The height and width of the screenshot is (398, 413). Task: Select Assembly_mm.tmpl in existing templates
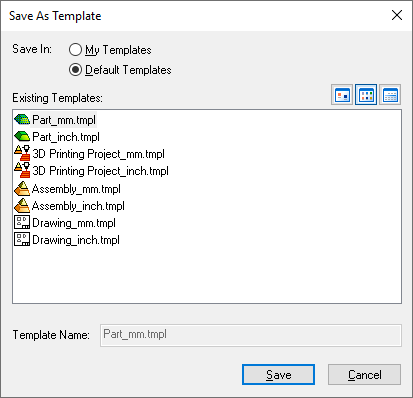(76, 189)
